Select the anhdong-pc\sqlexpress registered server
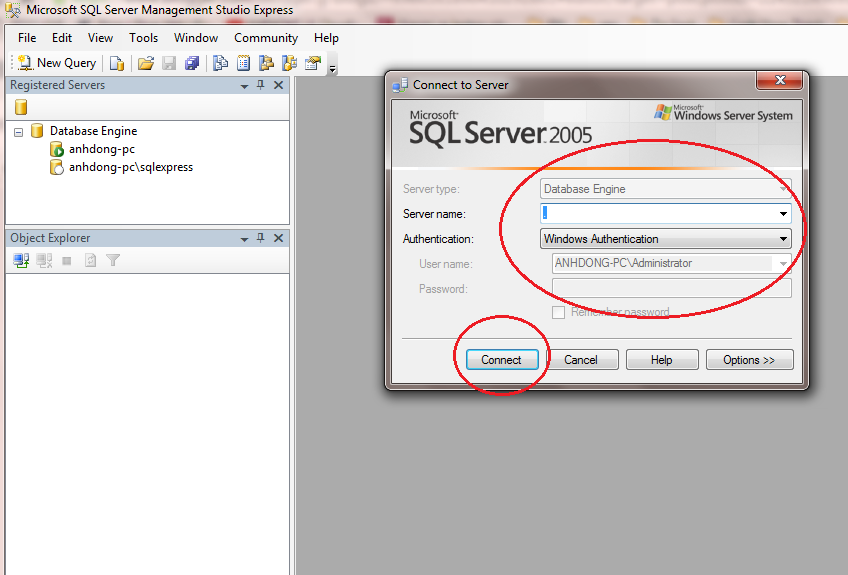Image resolution: width=848 pixels, height=575 pixels. tap(131, 167)
